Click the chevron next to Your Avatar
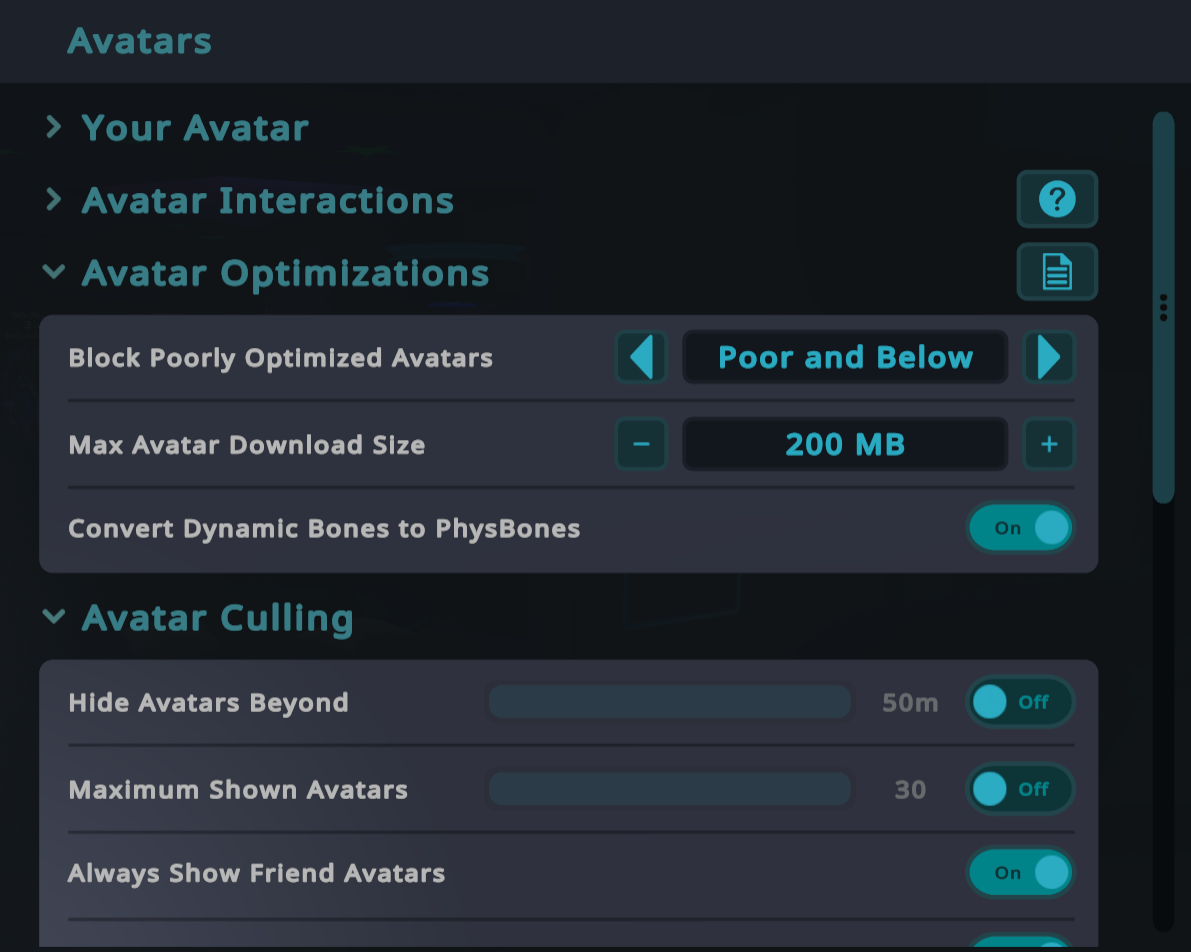 tap(53, 127)
